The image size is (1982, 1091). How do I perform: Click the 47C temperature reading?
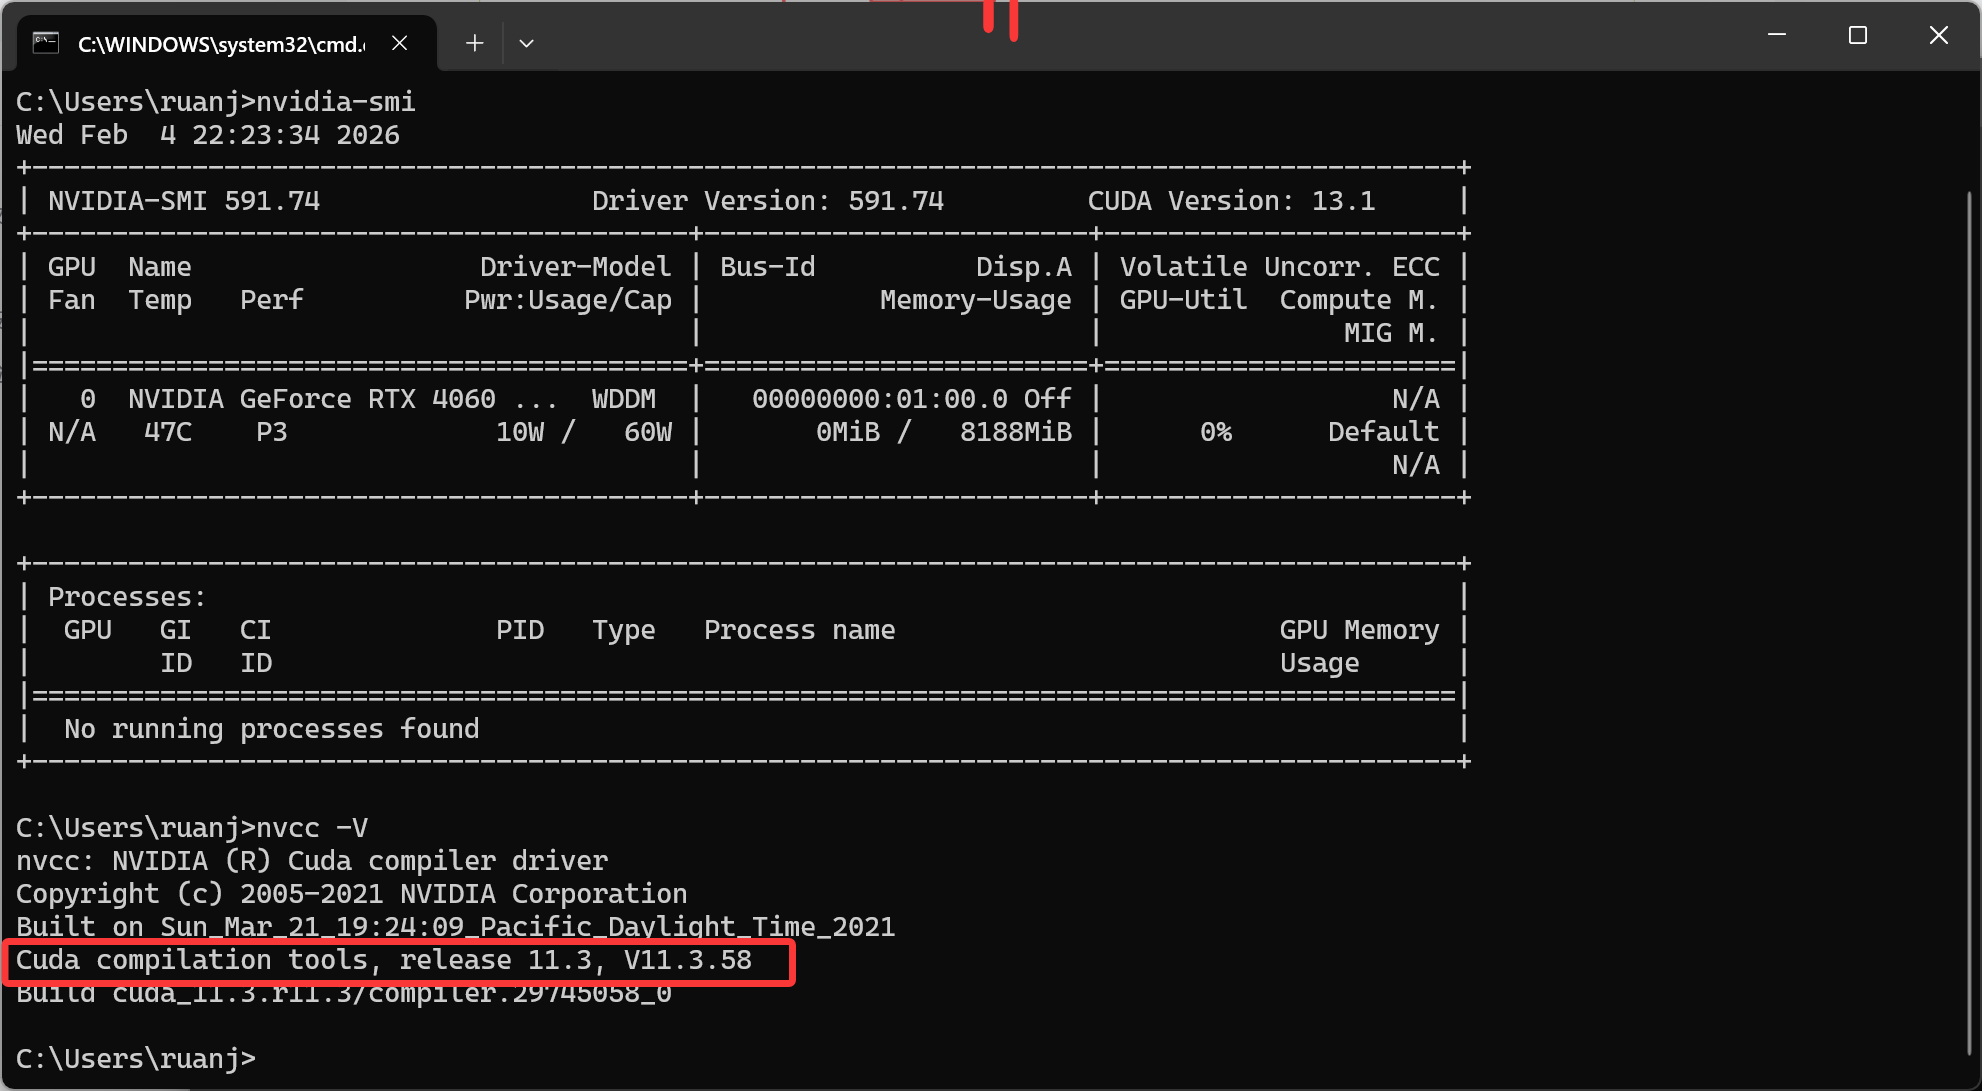(x=168, y=432)
